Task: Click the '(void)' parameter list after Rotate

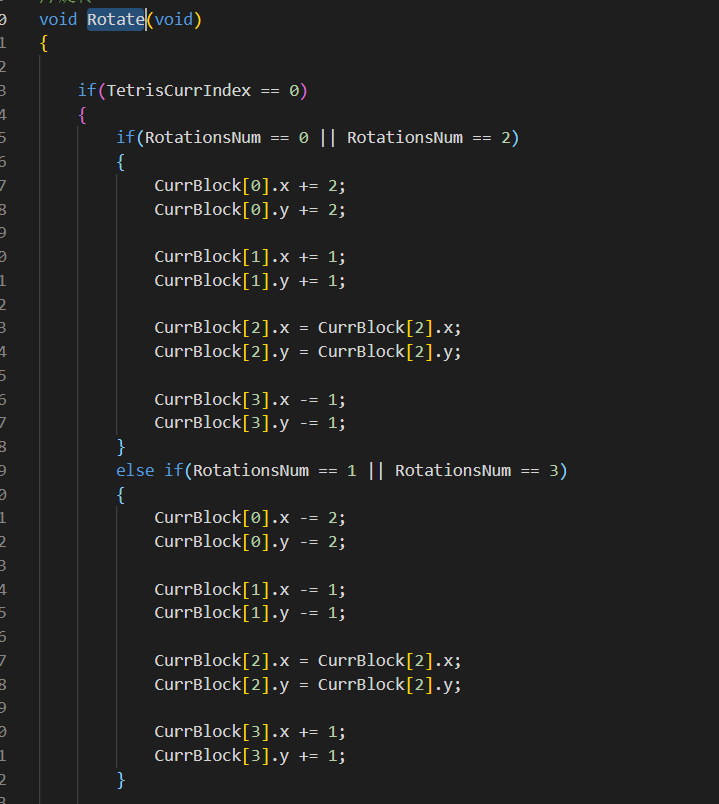Action: (x=174, y=19)
